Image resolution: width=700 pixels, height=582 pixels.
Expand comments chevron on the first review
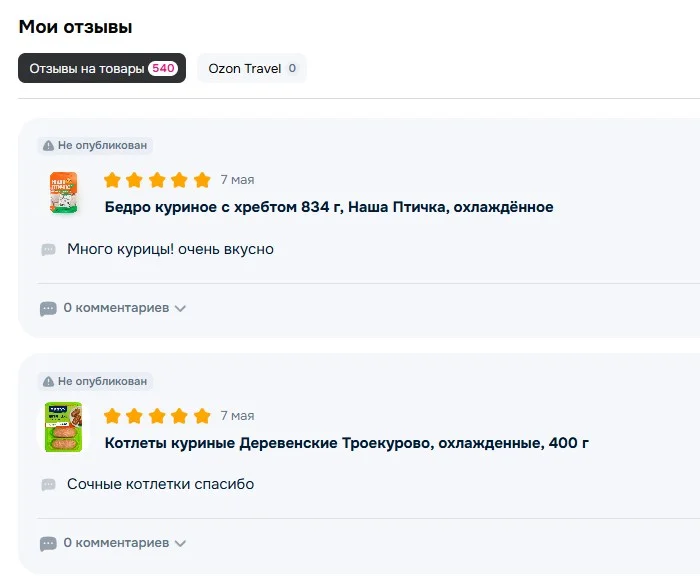pos(180,308)
